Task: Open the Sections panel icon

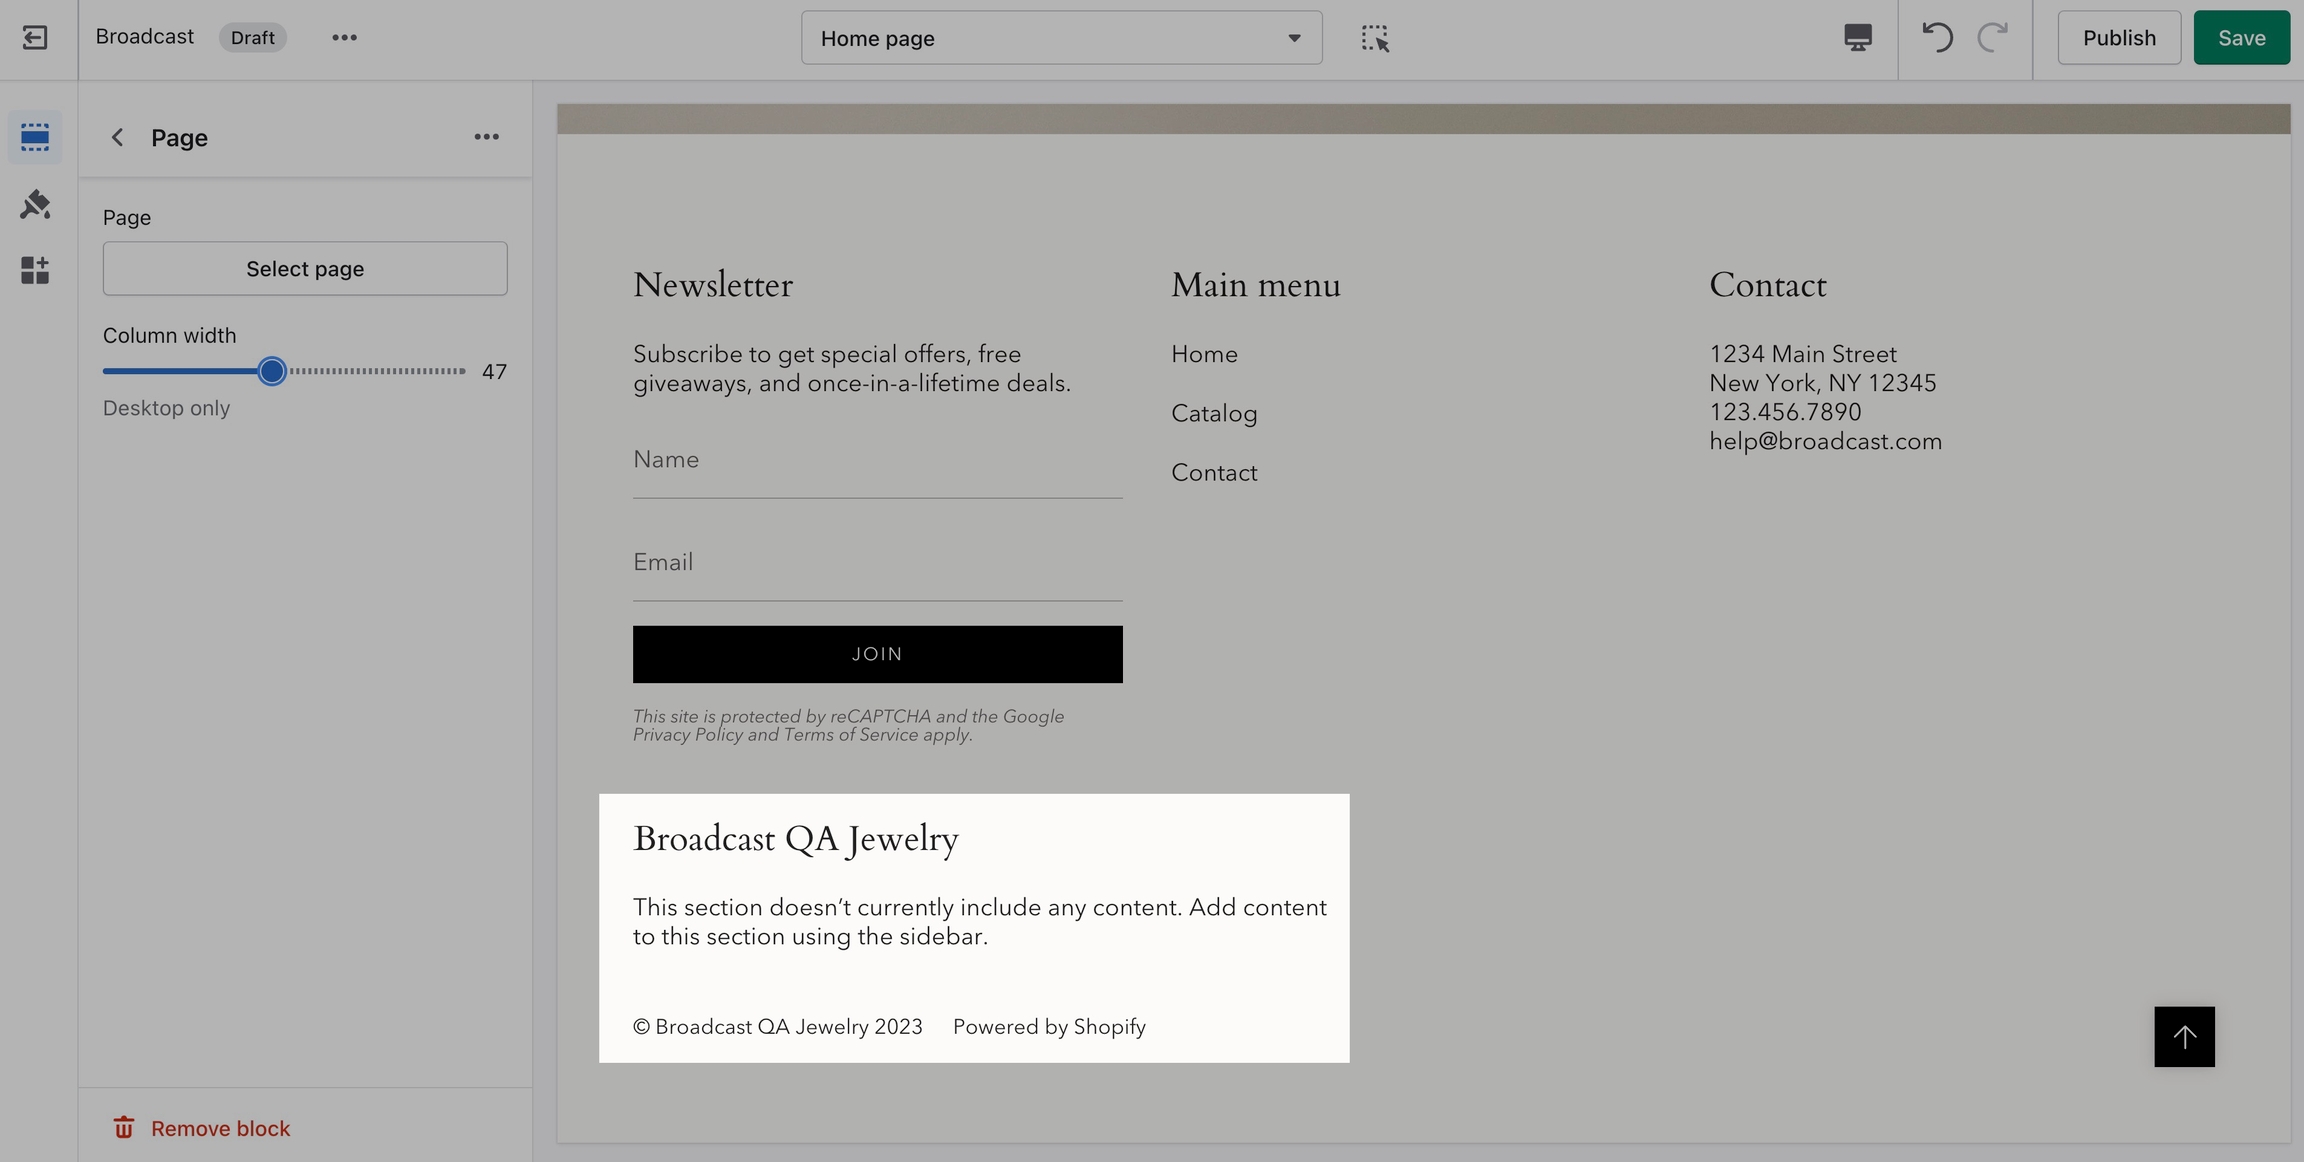Action: pos(35,137)
